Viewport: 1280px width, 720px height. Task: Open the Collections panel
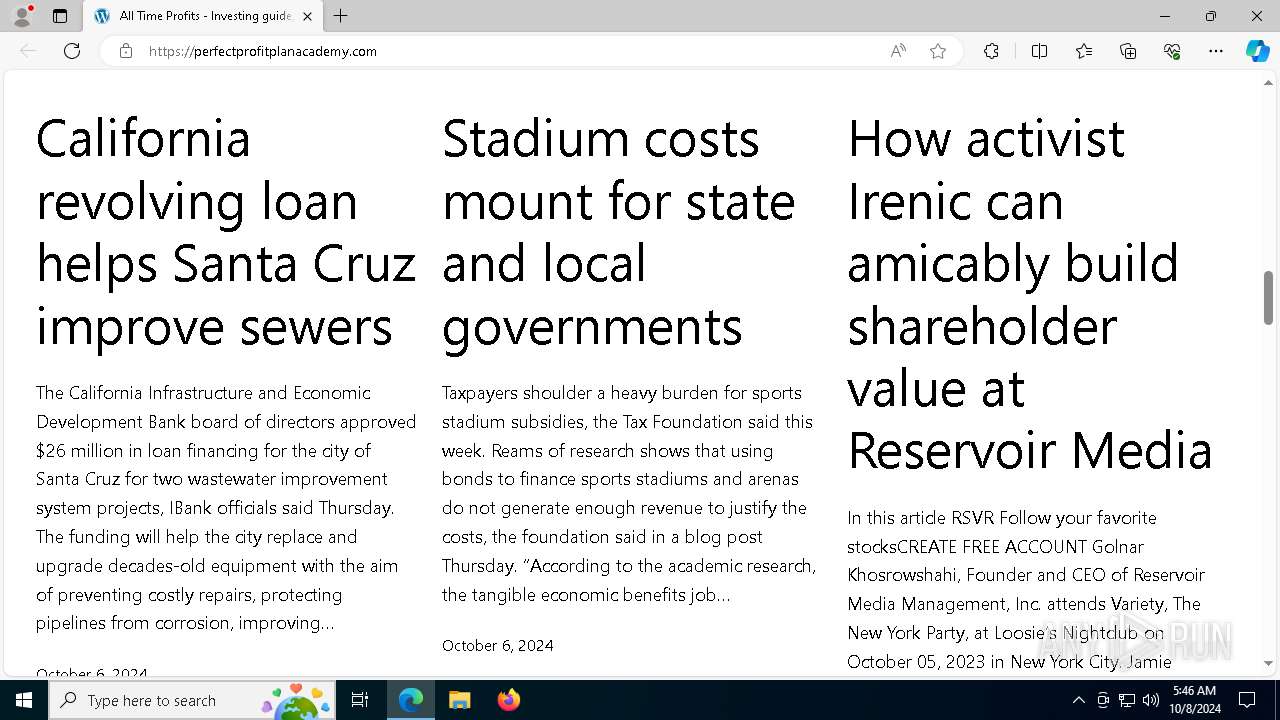(x=1128, y=51)
